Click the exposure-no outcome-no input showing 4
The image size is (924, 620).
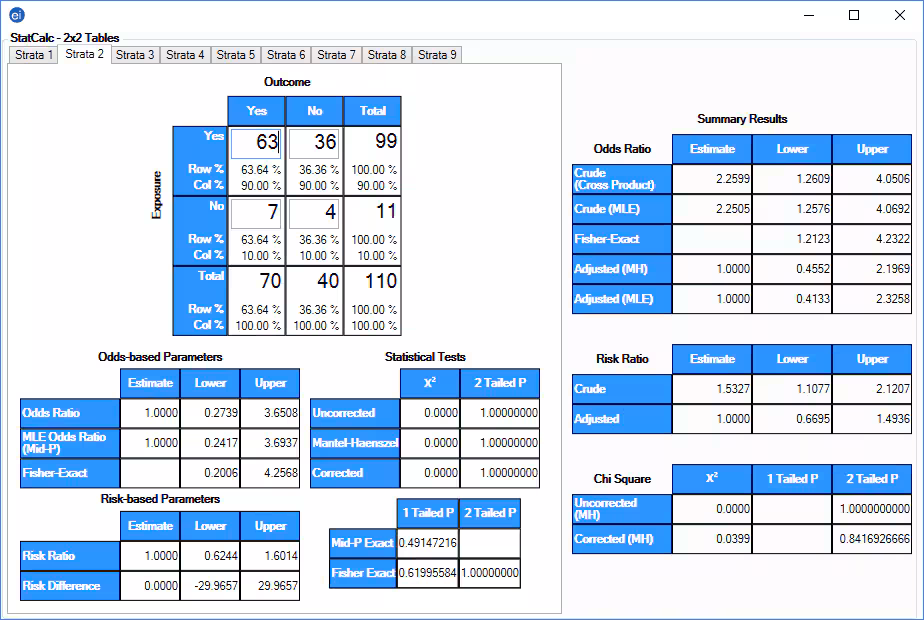tap(314, 213)
